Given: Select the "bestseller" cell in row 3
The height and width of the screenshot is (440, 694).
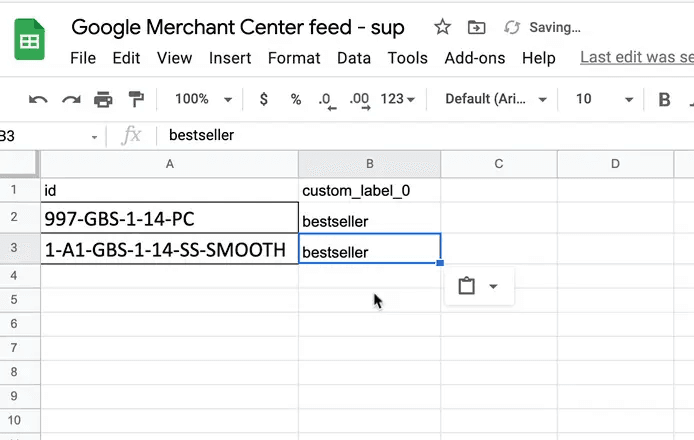Looking at the screenshot, I should coord(370,249).
